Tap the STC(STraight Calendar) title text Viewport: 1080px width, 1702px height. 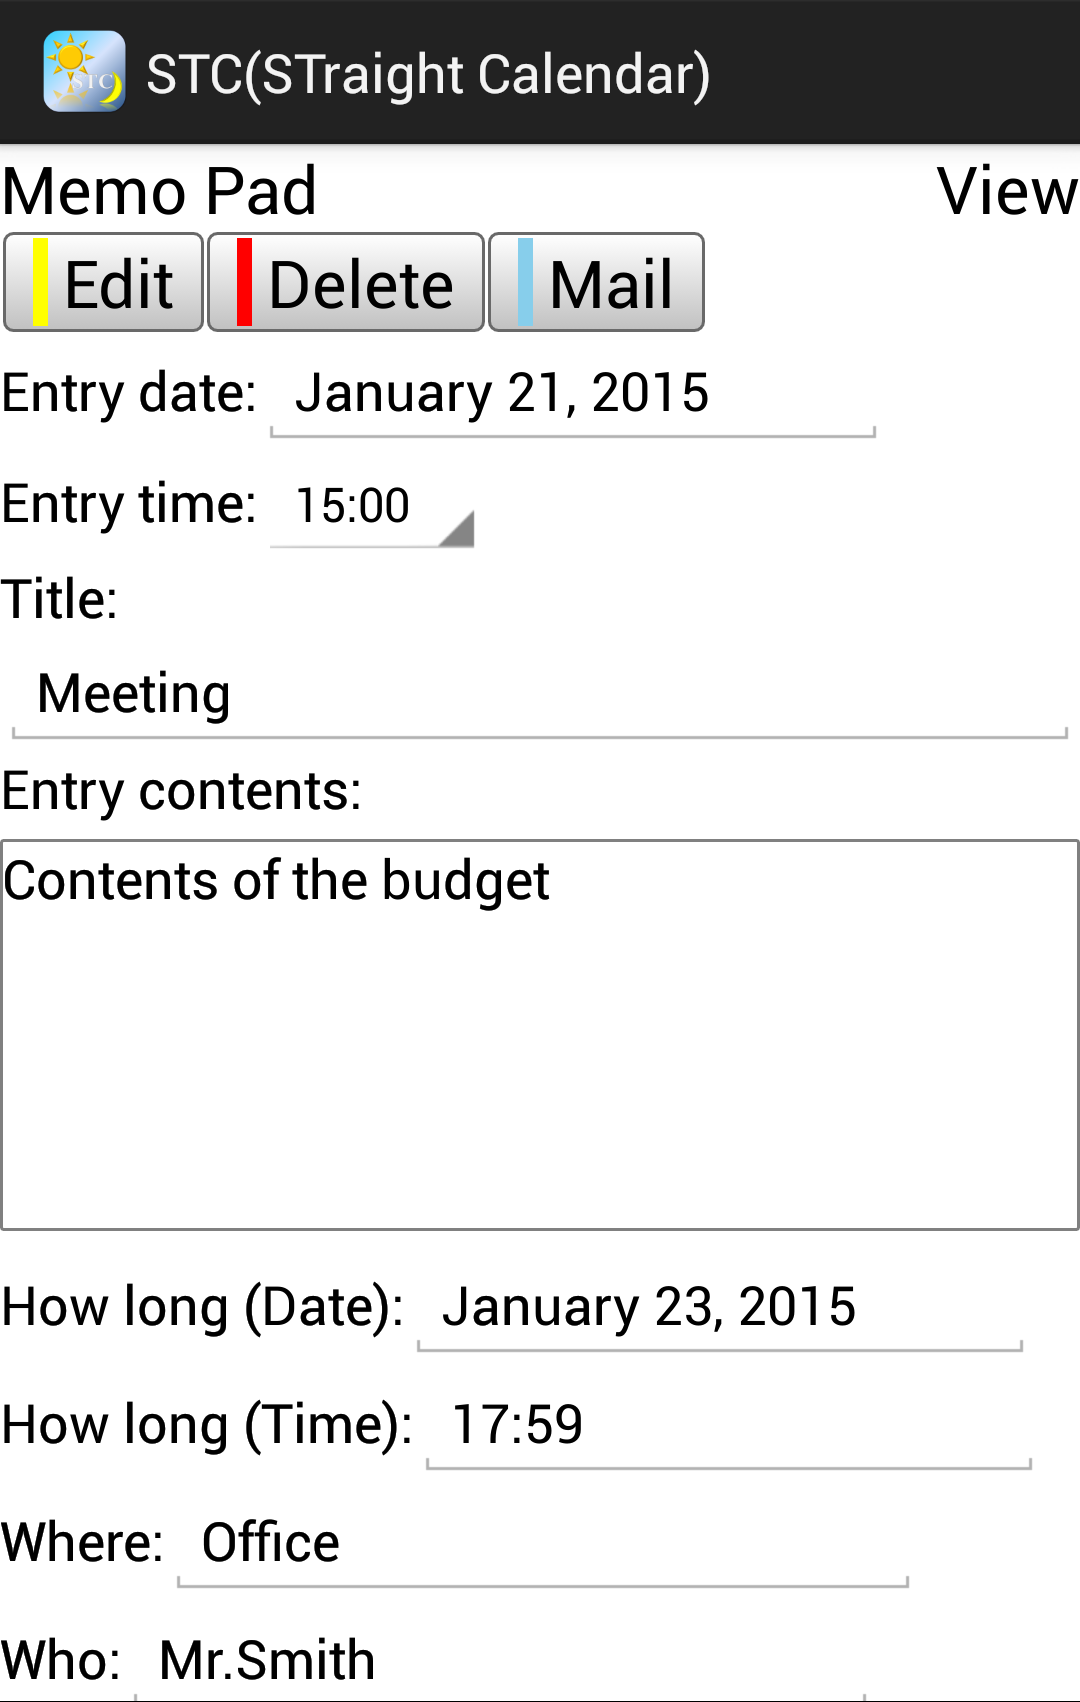click(428, 75)
